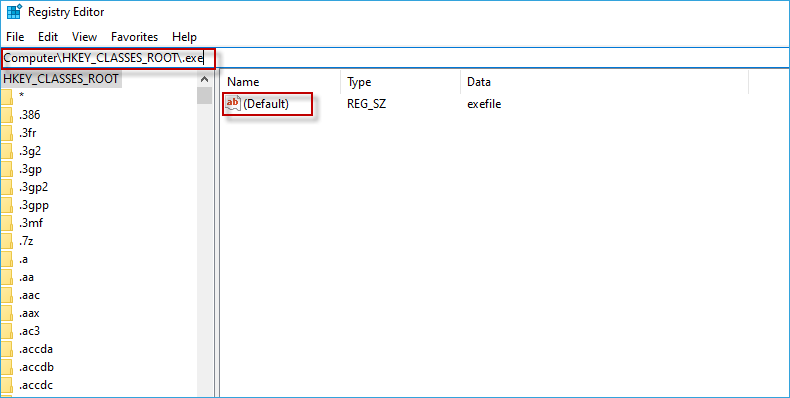The height and width of the screenshot is (398, 790).
Task: Click the REG_SZ type cell
Action: click(x=367, y=104)
